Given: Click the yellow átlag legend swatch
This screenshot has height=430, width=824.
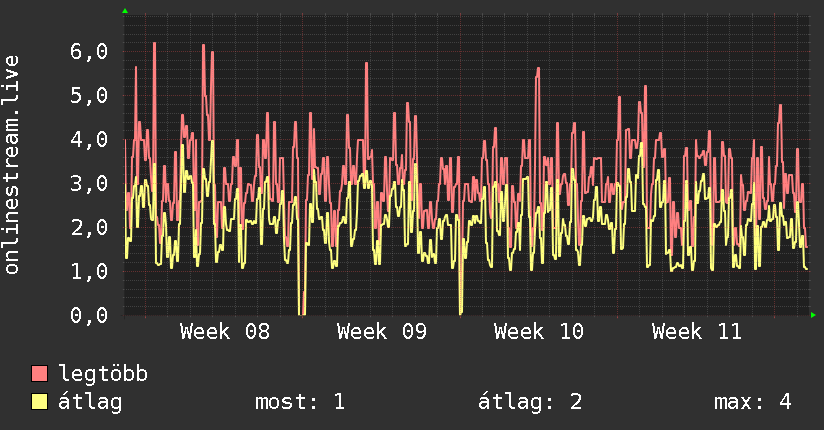Looking at the screenshot, I should coord(39,401).
